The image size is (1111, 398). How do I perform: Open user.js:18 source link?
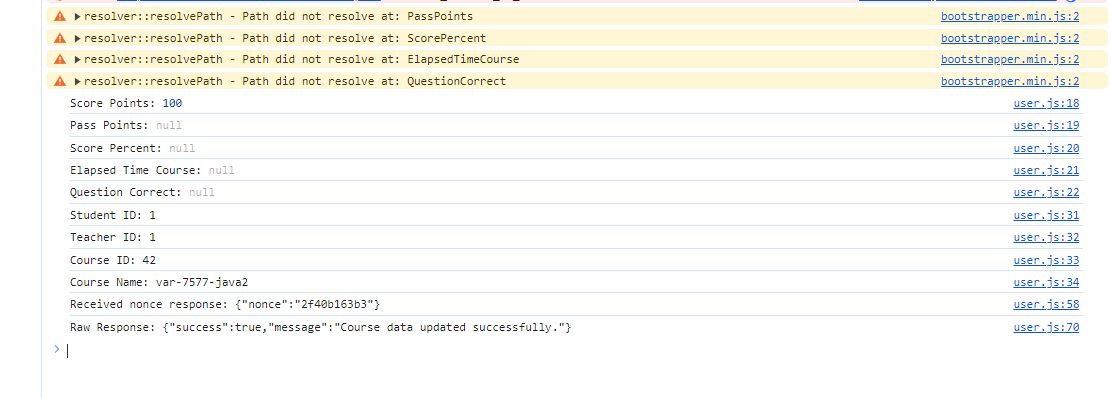(x=1046, y=103)
